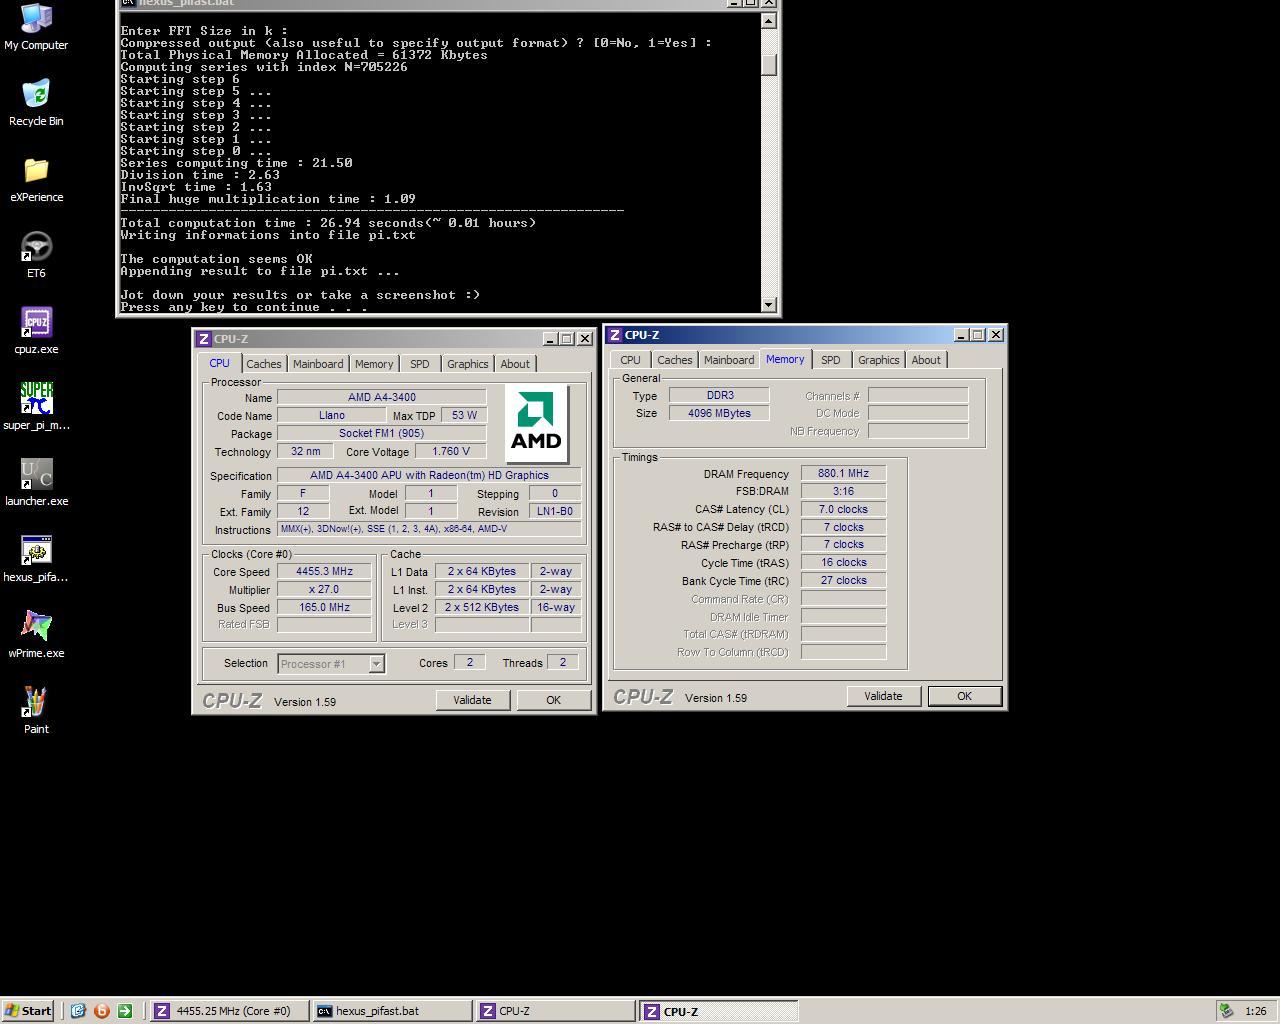The height and width of the screenshot is (1024, 1280).
Task: Click the Core Voltage 1.760 V value
Action: pyautogui.click(x=451, y=451)
